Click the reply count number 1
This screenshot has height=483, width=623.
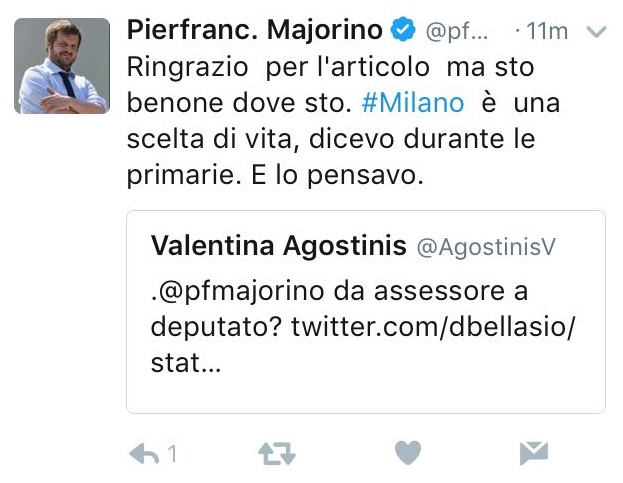click(172, 454)
